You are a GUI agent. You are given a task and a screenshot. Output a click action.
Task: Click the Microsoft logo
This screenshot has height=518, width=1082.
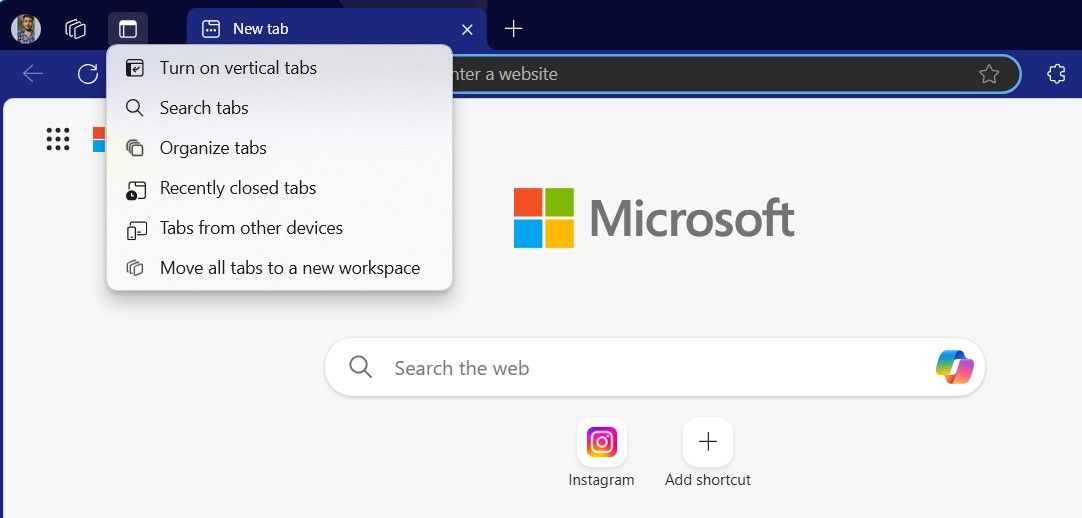tap(654, 218)
